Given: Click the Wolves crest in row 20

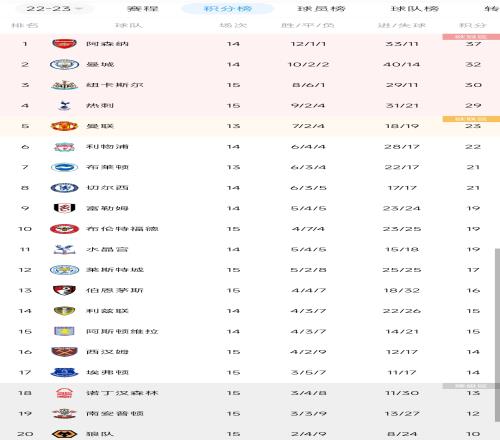Looking at the screenshot, I should 64,434.
